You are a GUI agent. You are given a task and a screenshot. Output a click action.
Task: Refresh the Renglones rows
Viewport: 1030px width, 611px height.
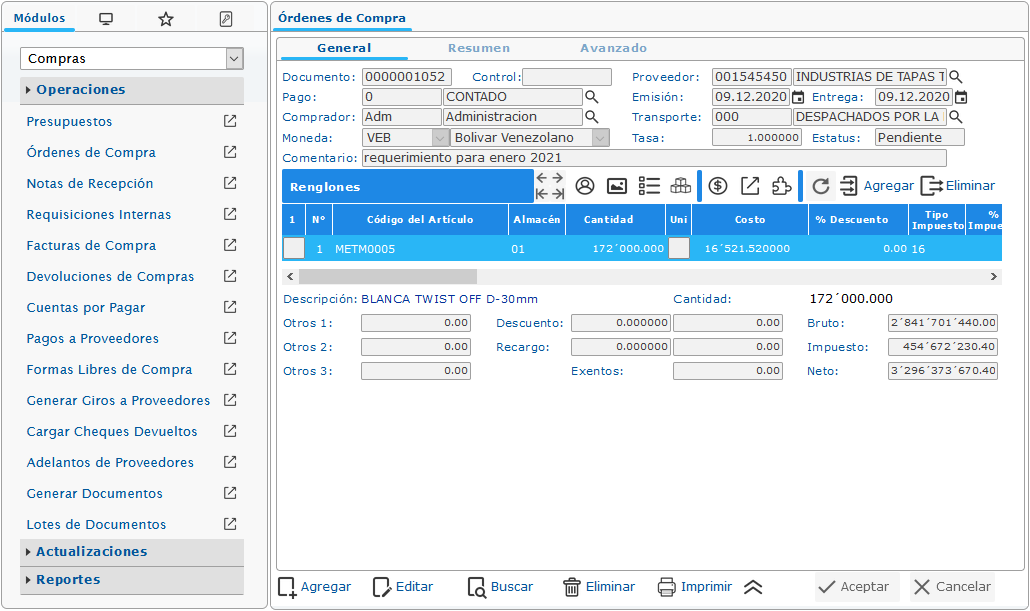[x=820, y=186]
